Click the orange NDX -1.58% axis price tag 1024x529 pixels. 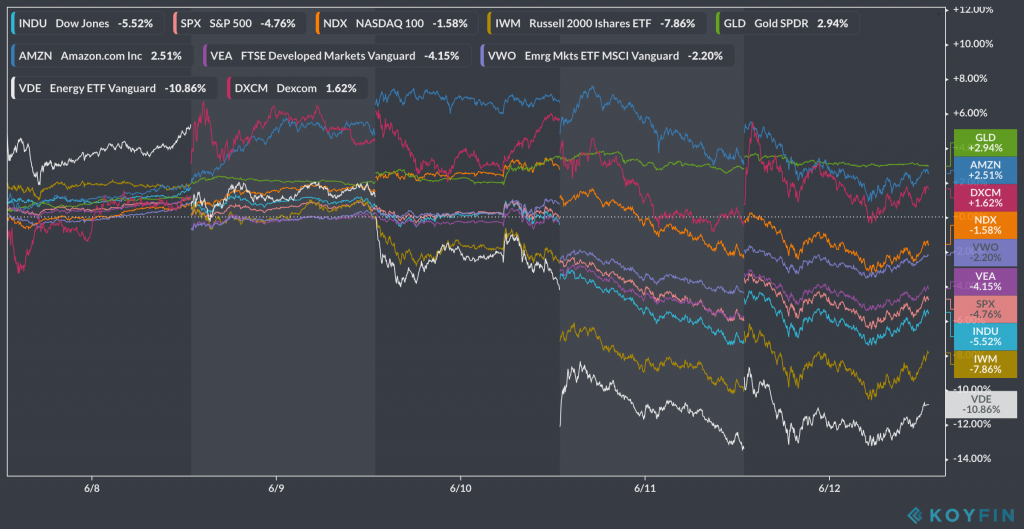tap(985, 225)
